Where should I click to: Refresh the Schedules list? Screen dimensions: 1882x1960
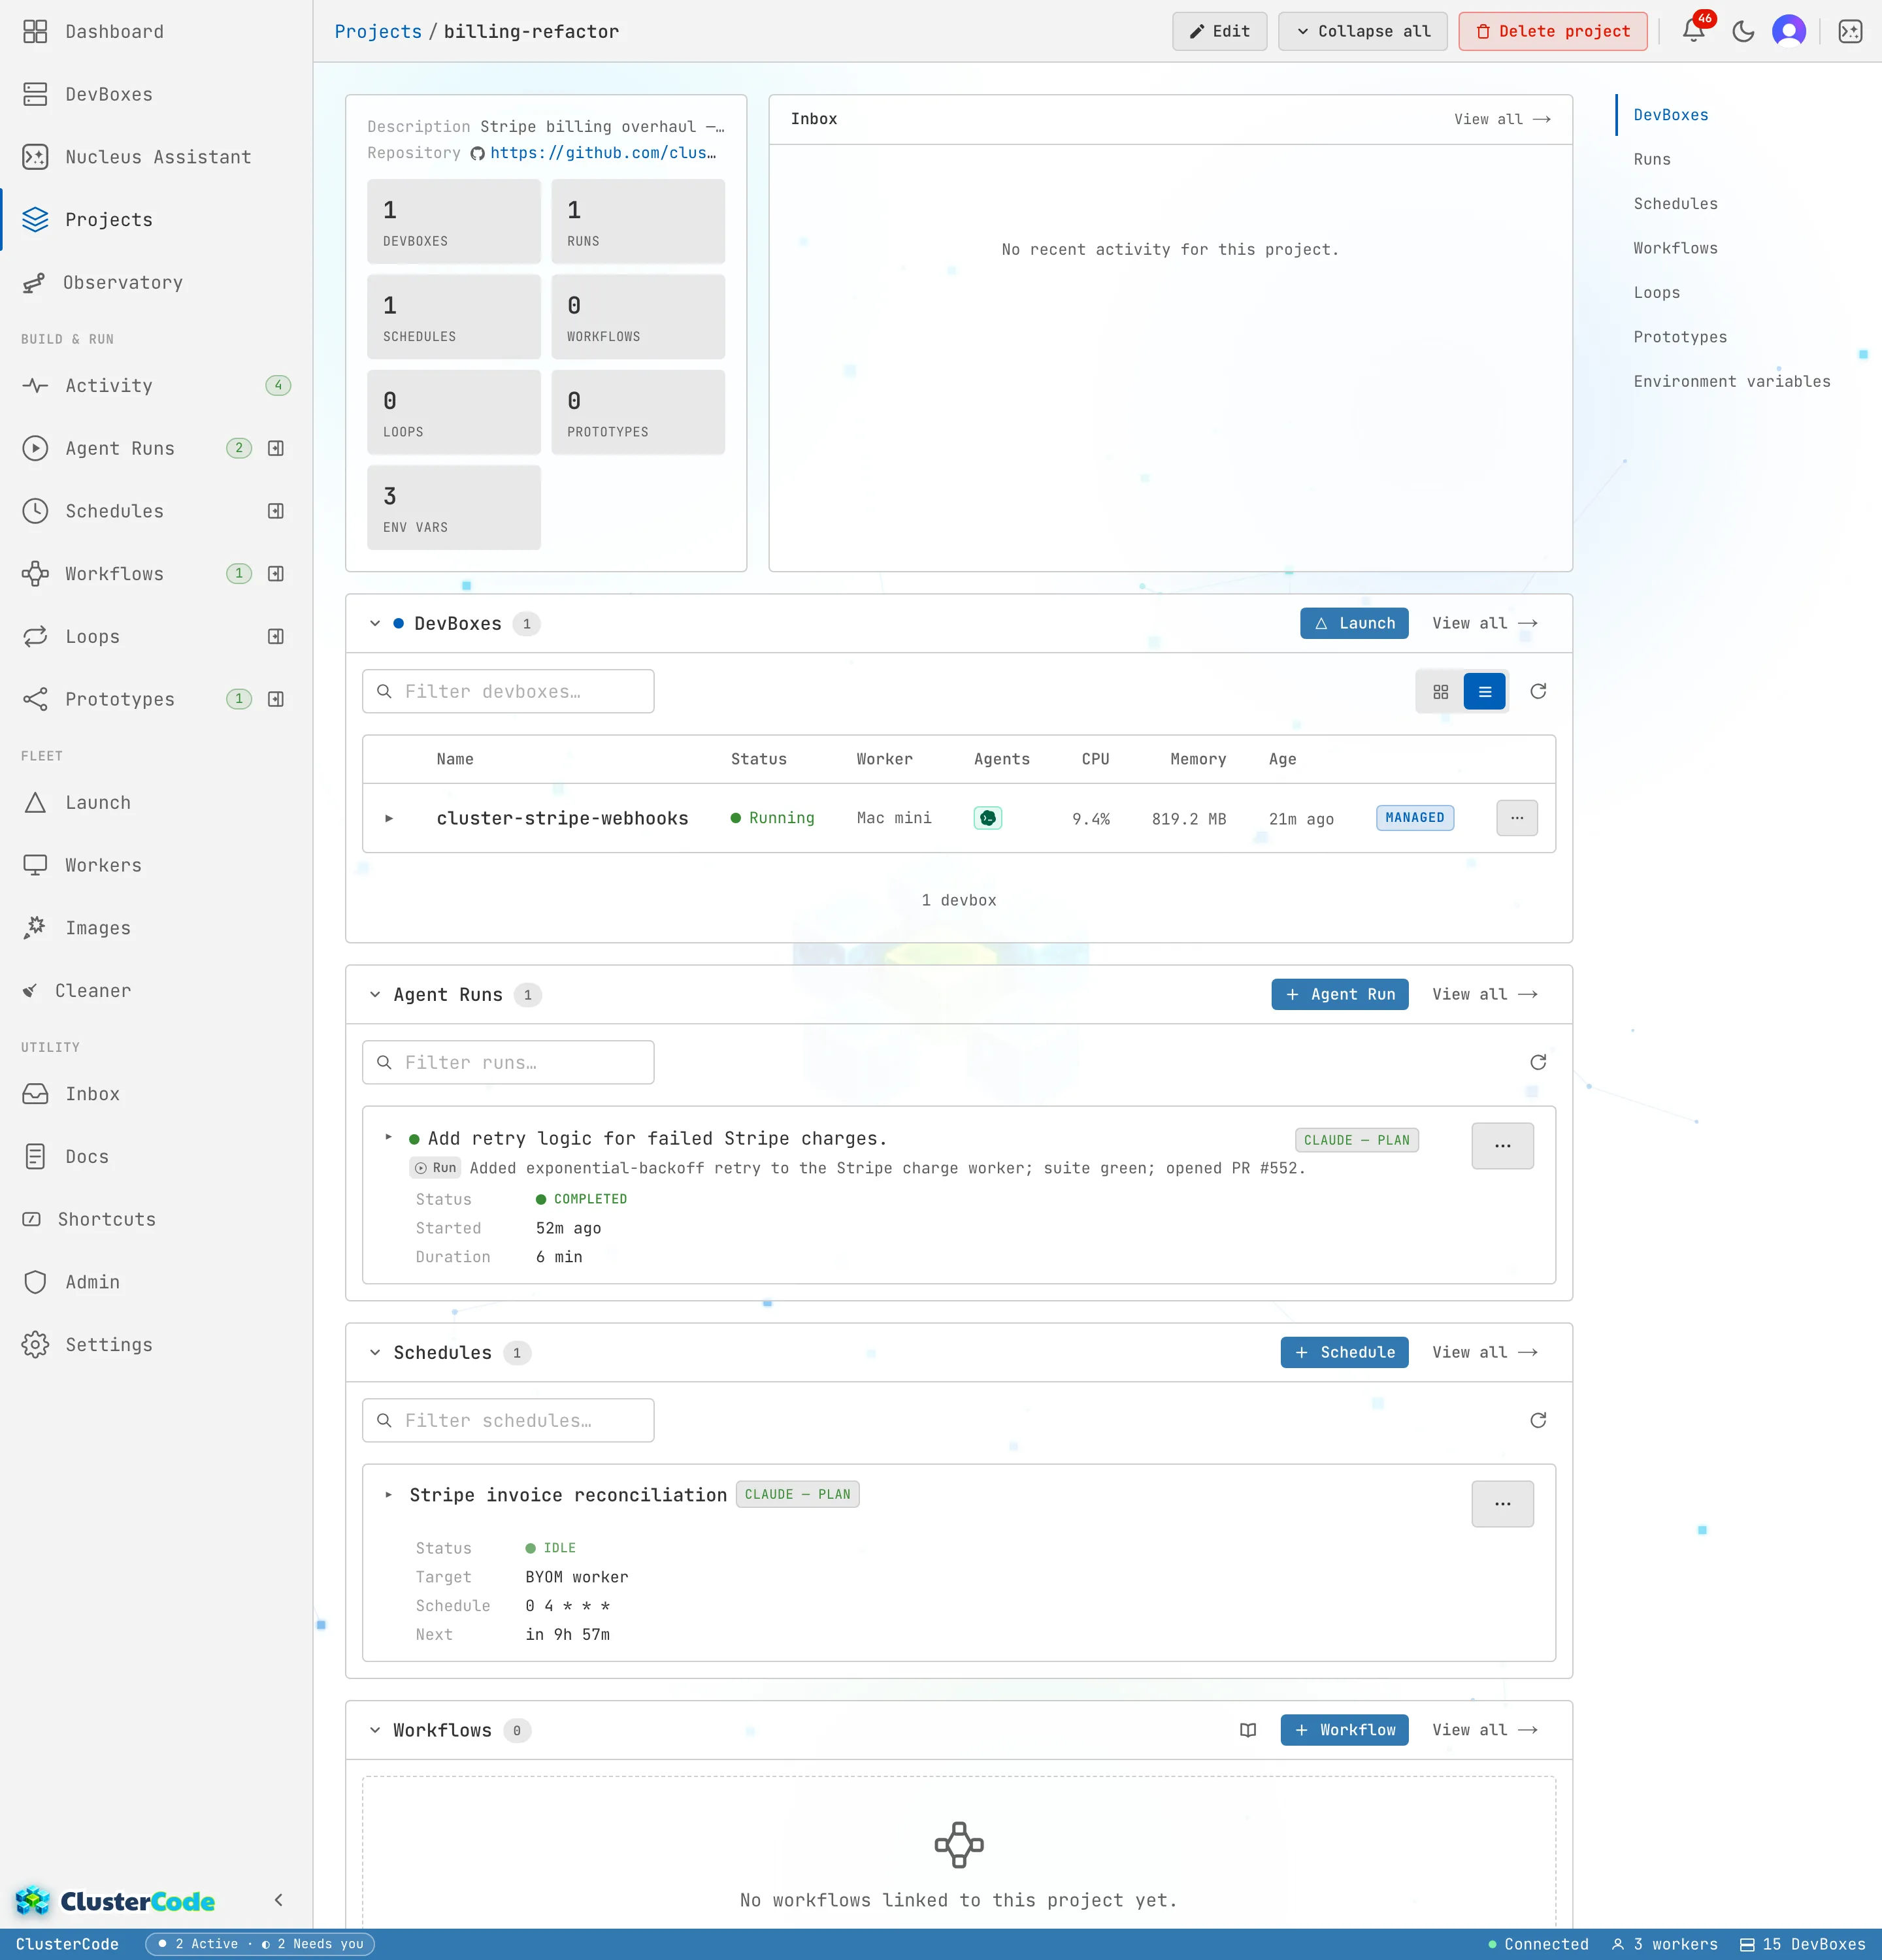click(1538, 1420)
